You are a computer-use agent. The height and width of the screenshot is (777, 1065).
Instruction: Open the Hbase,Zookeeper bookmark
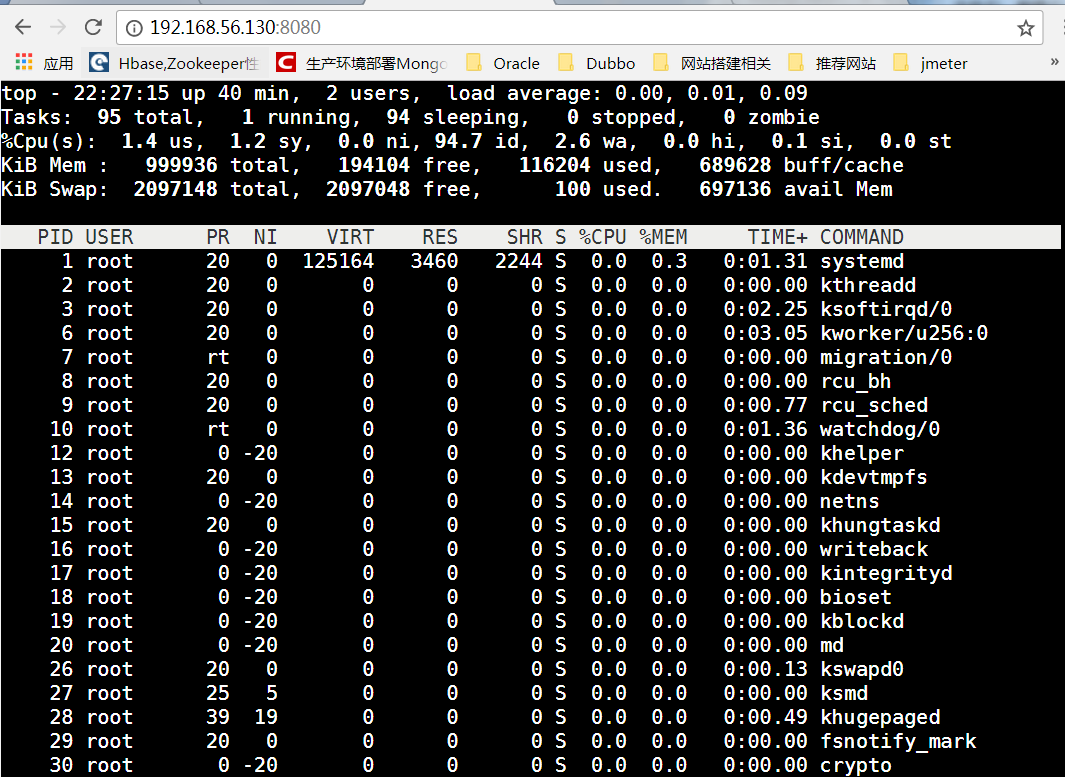(x=175, y=63)
